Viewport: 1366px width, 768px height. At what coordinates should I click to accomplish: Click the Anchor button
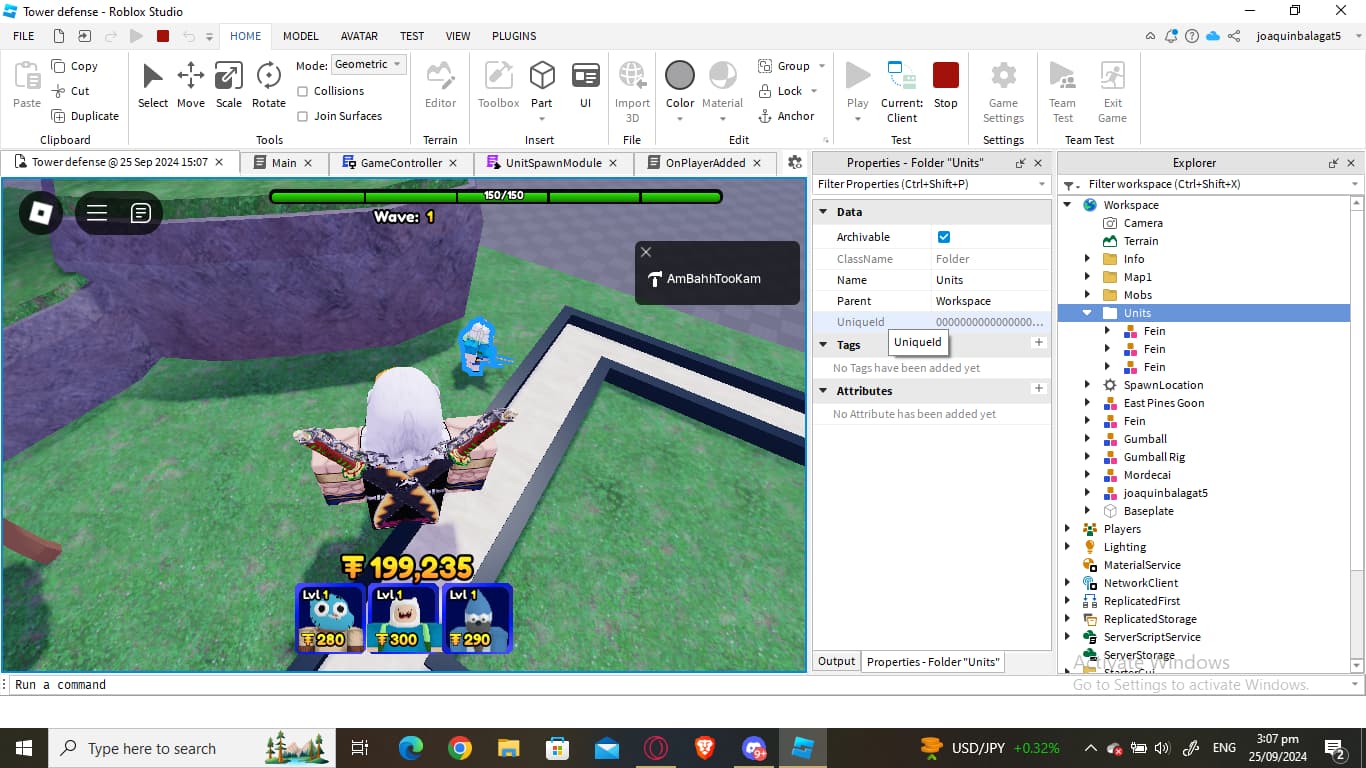[x=786, y=116]
